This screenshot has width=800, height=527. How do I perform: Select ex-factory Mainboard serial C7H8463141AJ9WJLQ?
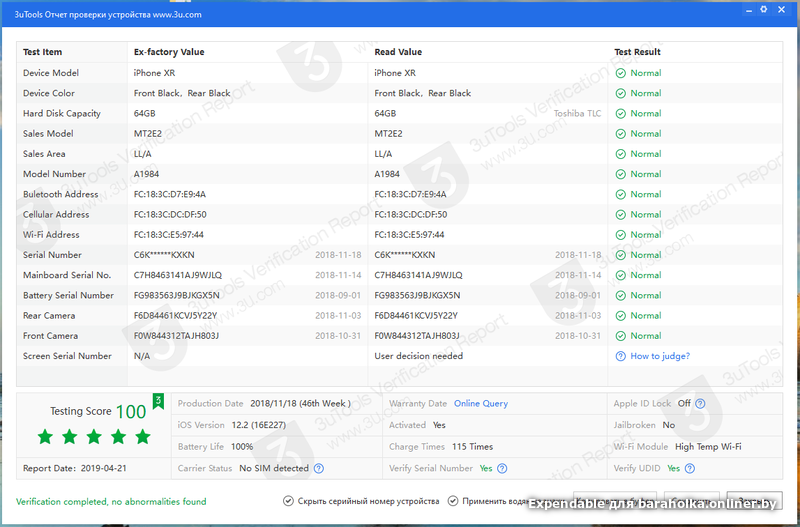tap(178, 275)
